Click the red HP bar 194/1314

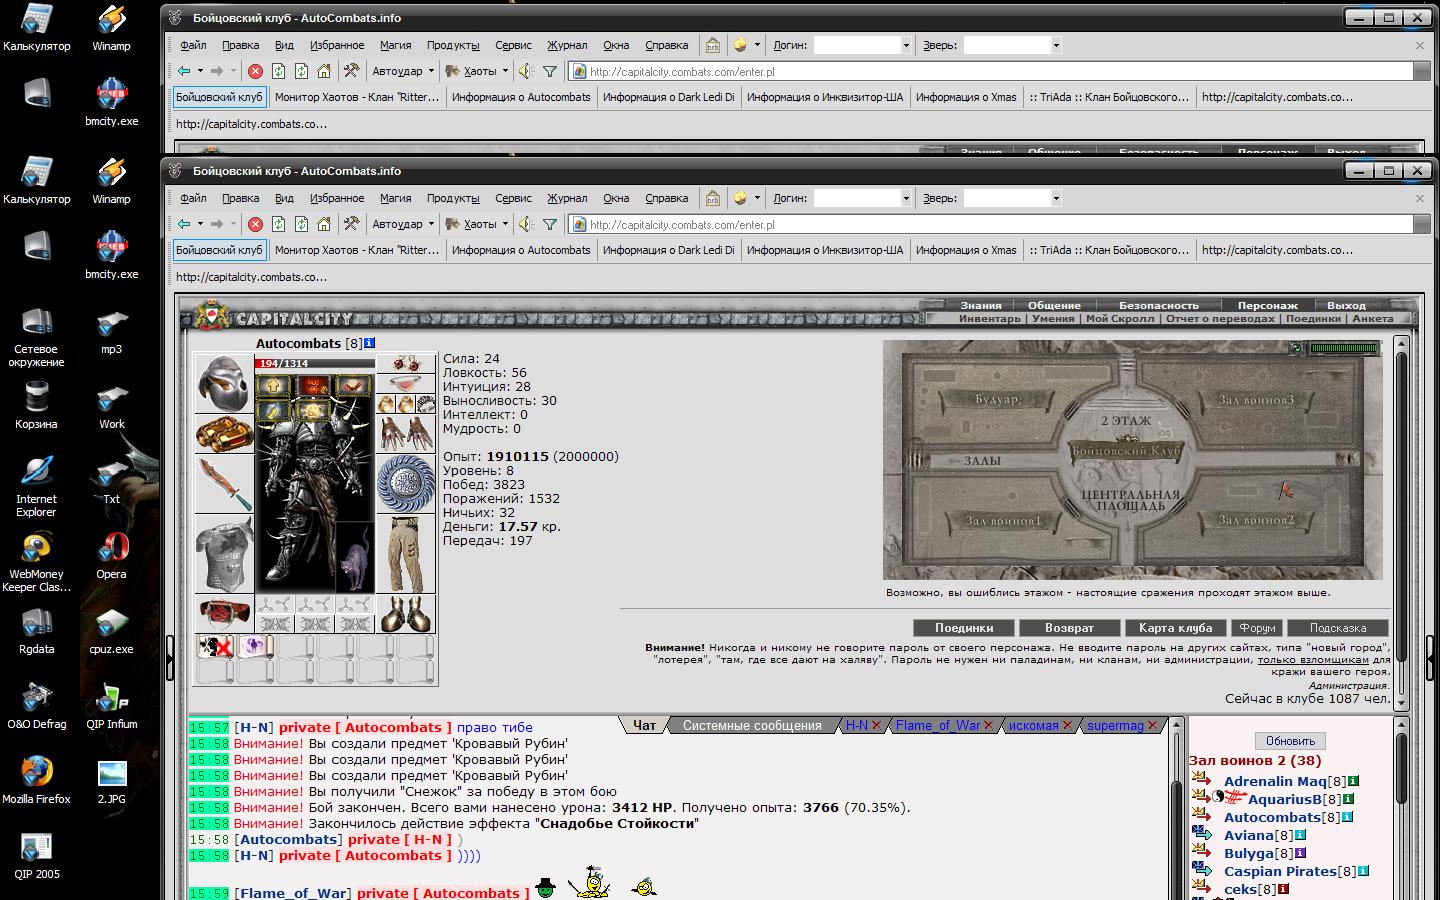(x=314, y=363)
